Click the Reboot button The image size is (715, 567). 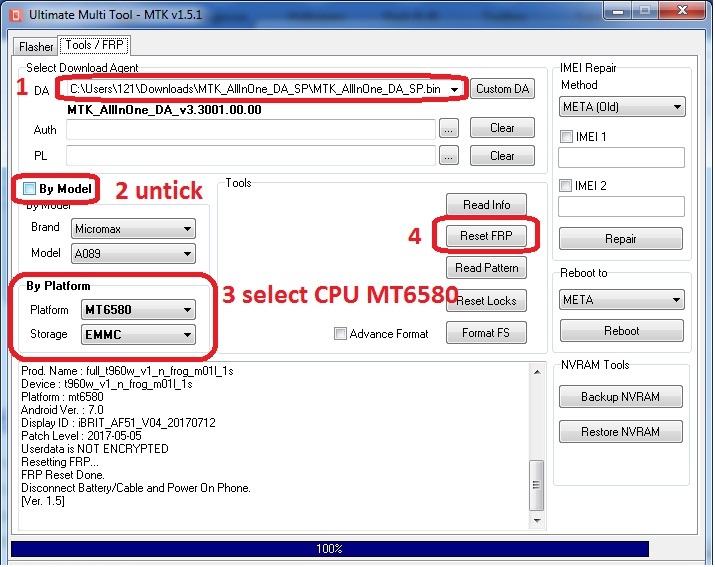[x=622, y=331]
